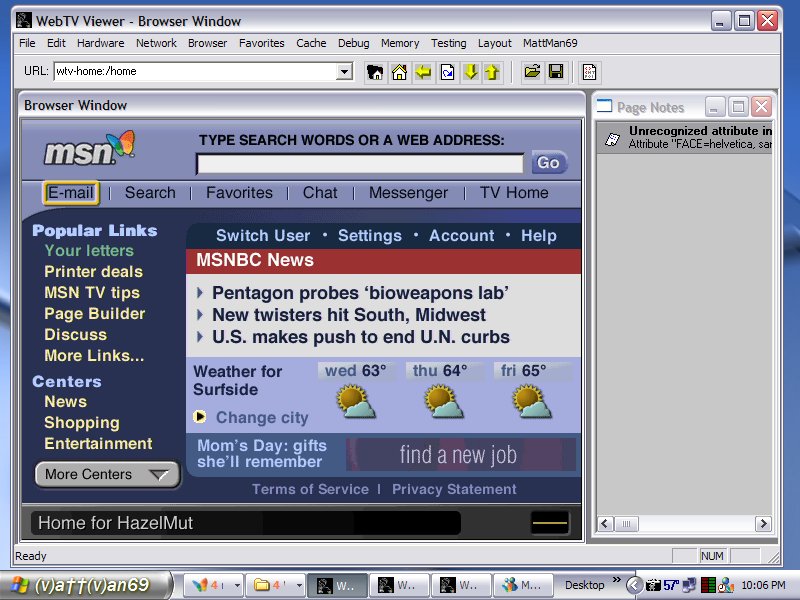Click the network computers tray icon

coord(689,585)
